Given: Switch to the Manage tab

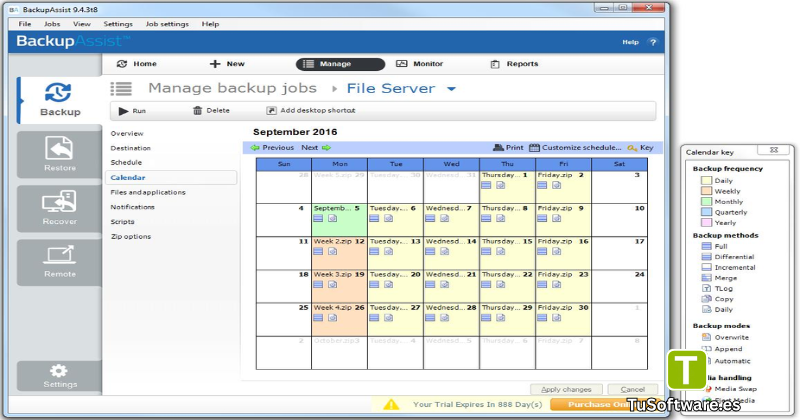Looking at the screenshot, I should (x=340, y=64).
